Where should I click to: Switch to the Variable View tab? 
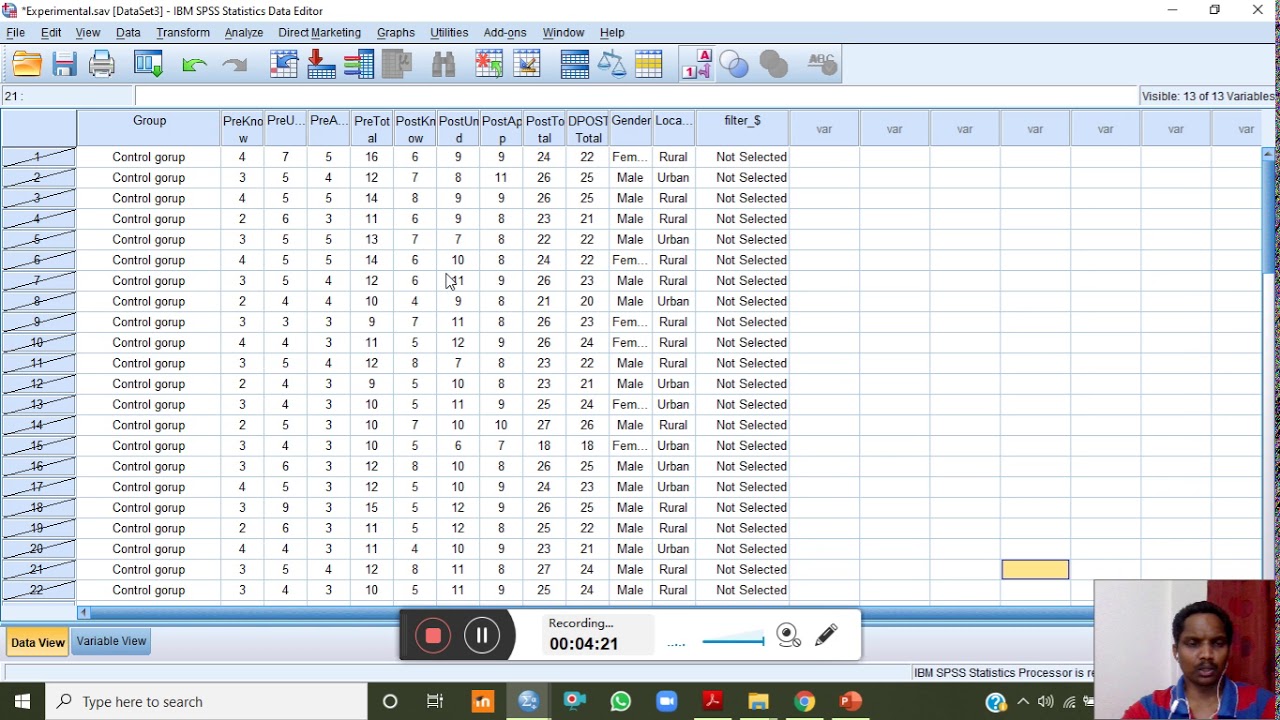click(111, 642)
